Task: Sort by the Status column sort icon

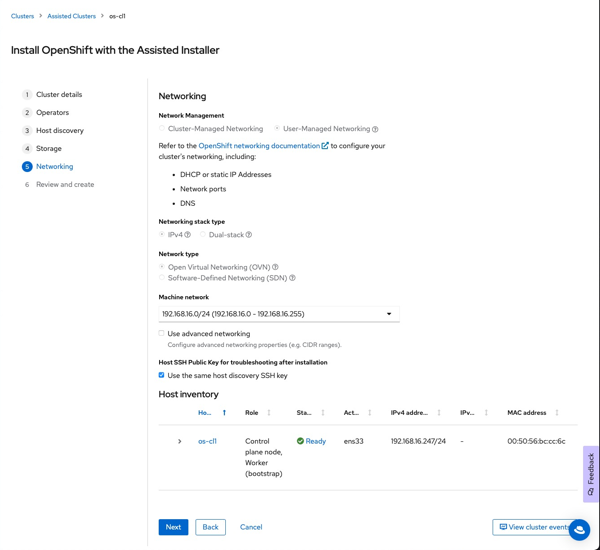Action: tap(323, 413)
